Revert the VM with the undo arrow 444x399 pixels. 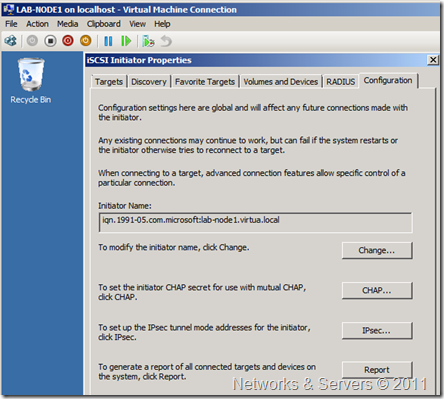(x=166, y=41)
